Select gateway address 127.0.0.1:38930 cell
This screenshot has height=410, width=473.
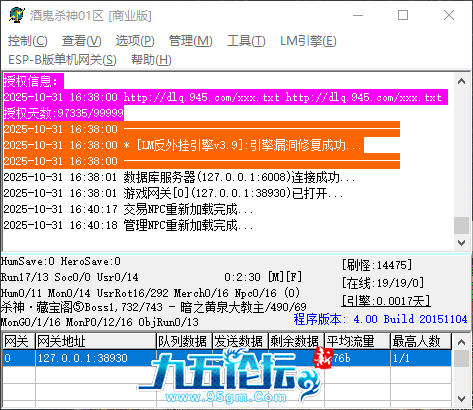[x=96, y=358]
